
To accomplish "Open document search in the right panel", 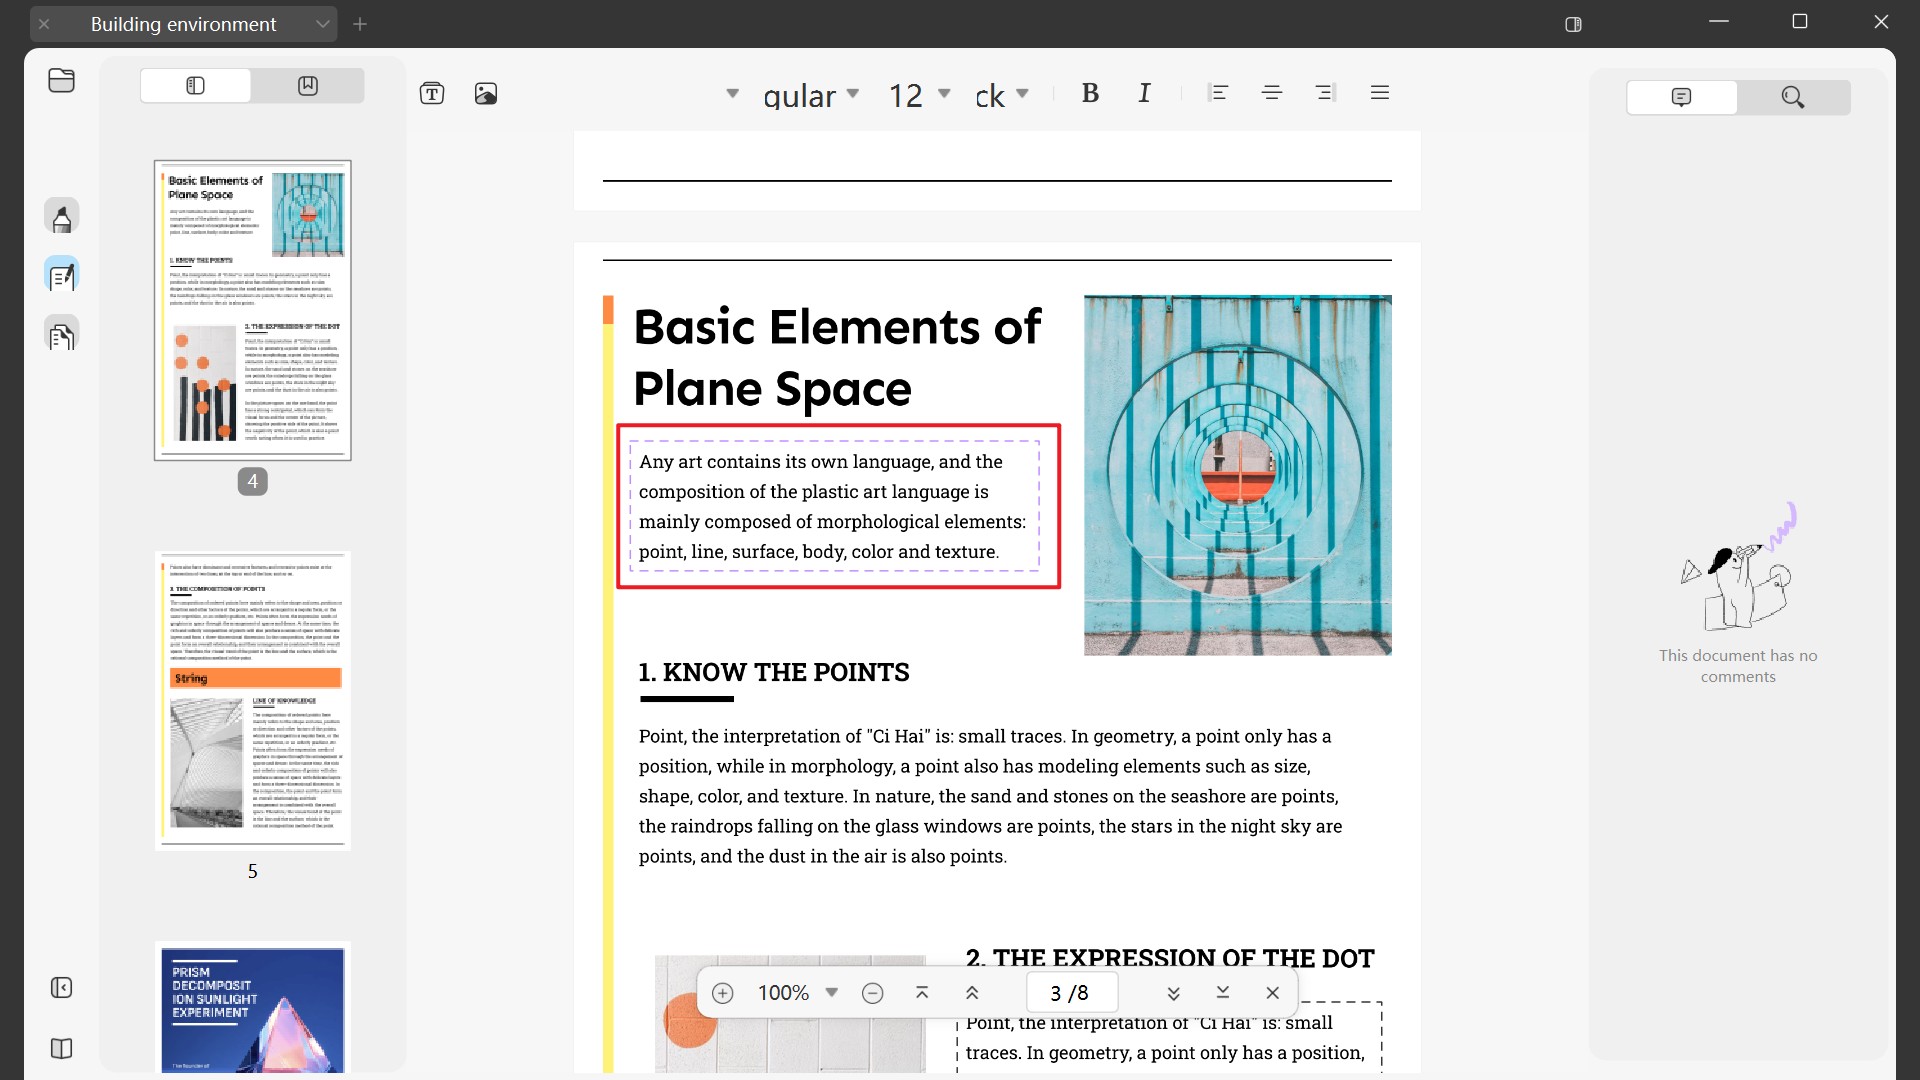I will (x=1792, y=97).
